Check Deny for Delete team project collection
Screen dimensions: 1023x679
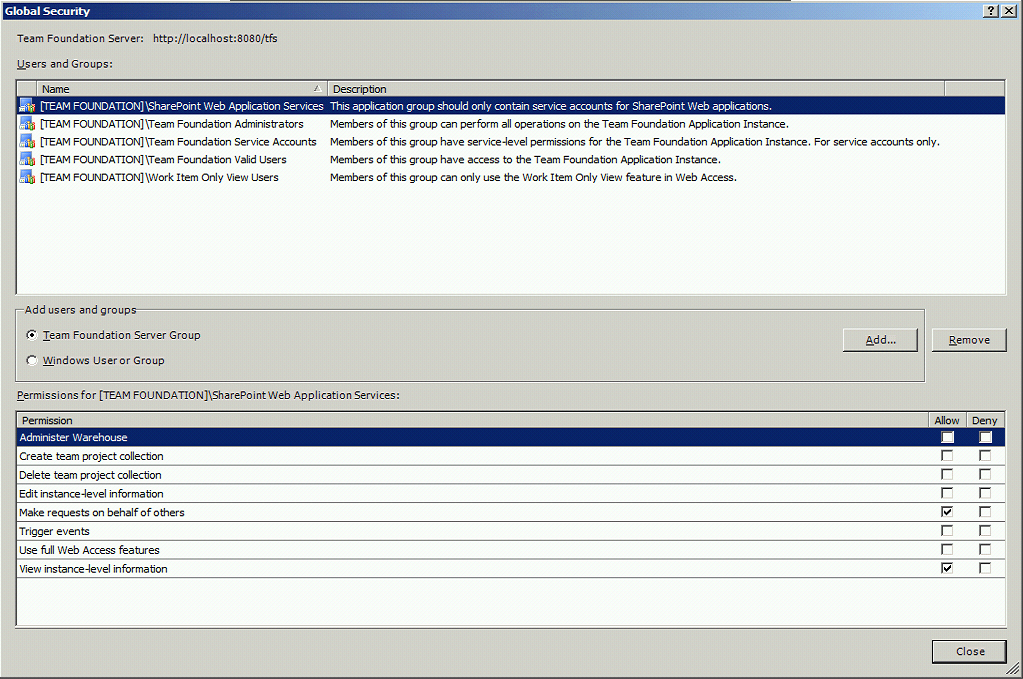pos(985,475)
